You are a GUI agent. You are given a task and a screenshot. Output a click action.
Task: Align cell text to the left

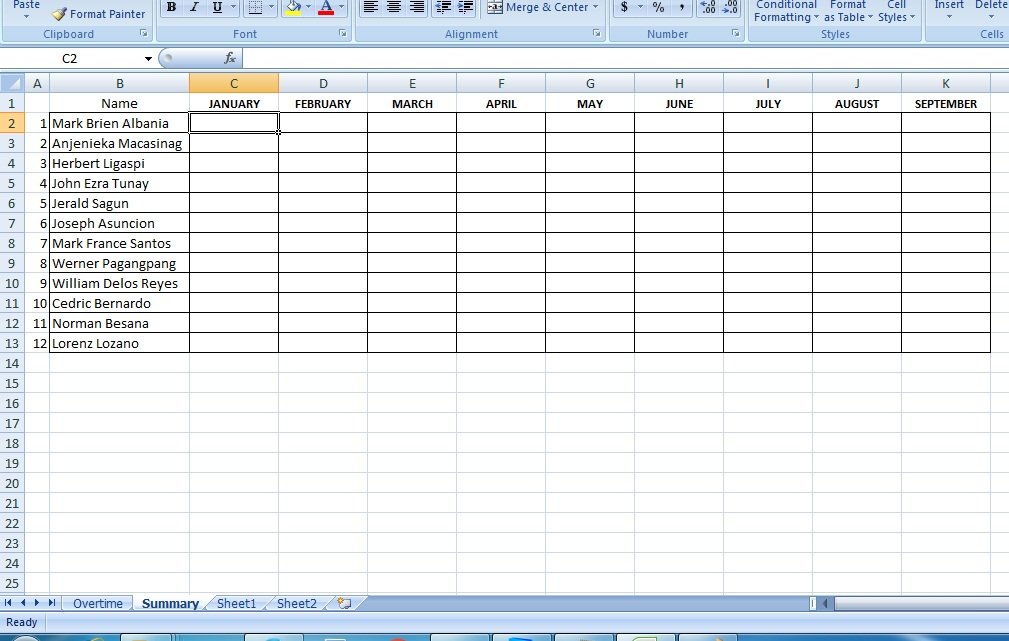point(370,8)
